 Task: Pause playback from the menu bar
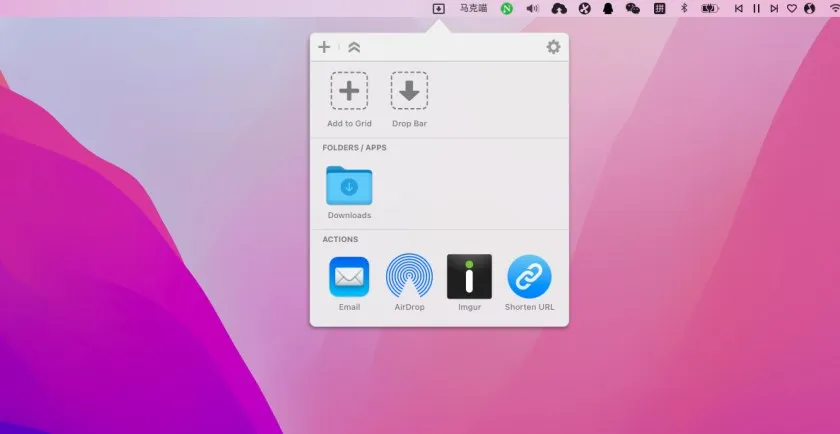click(x=756, y=8)
